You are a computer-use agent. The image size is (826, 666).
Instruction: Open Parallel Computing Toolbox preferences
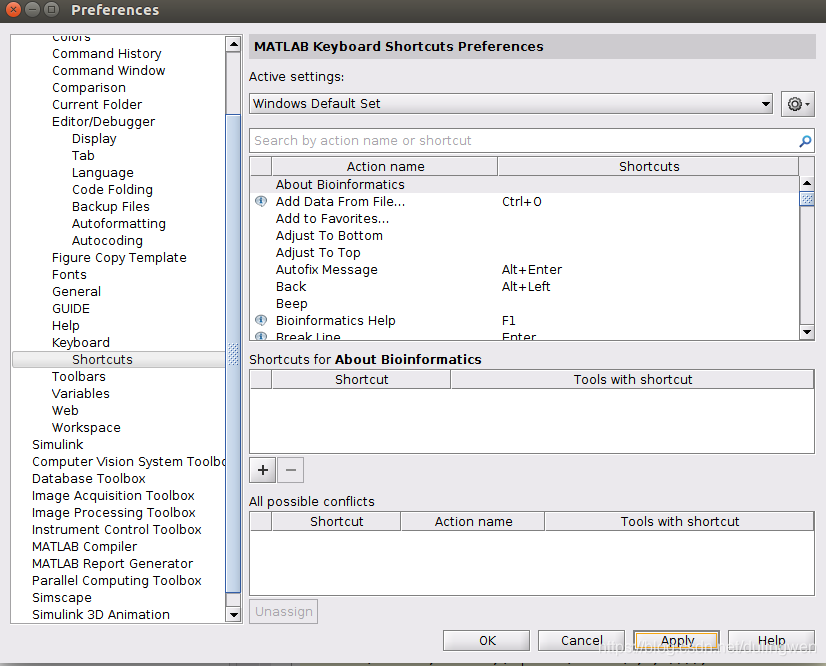pos(116,581)
